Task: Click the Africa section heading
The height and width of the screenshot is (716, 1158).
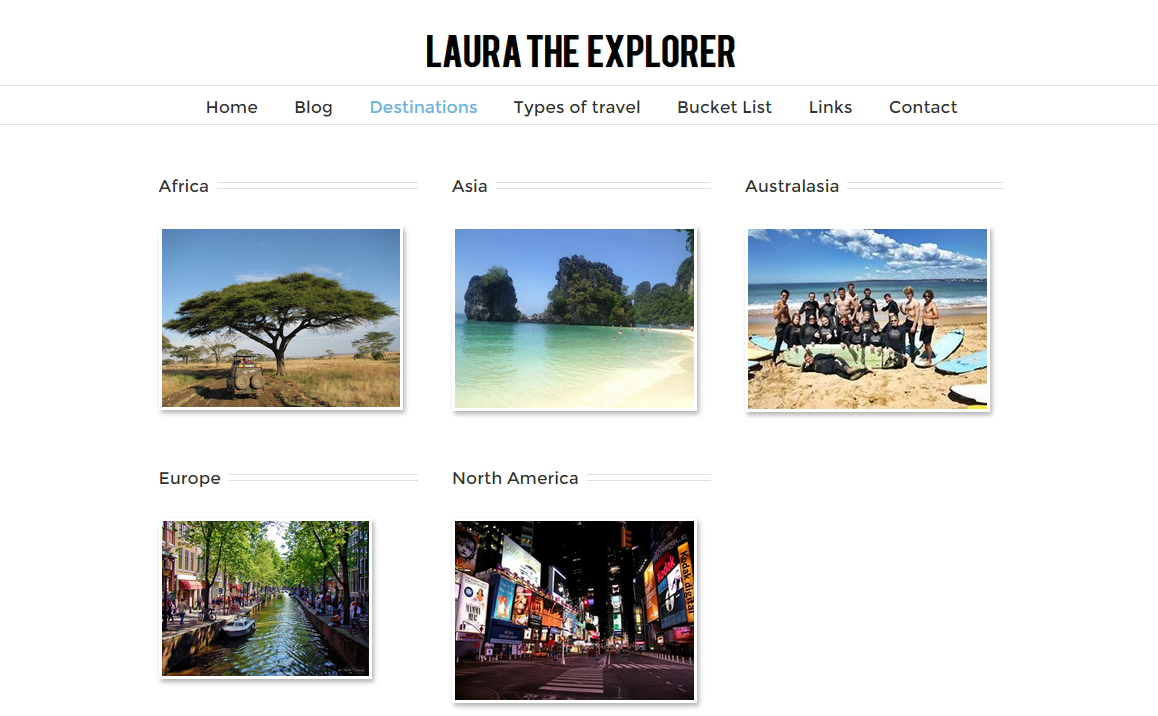Action: 184,186
